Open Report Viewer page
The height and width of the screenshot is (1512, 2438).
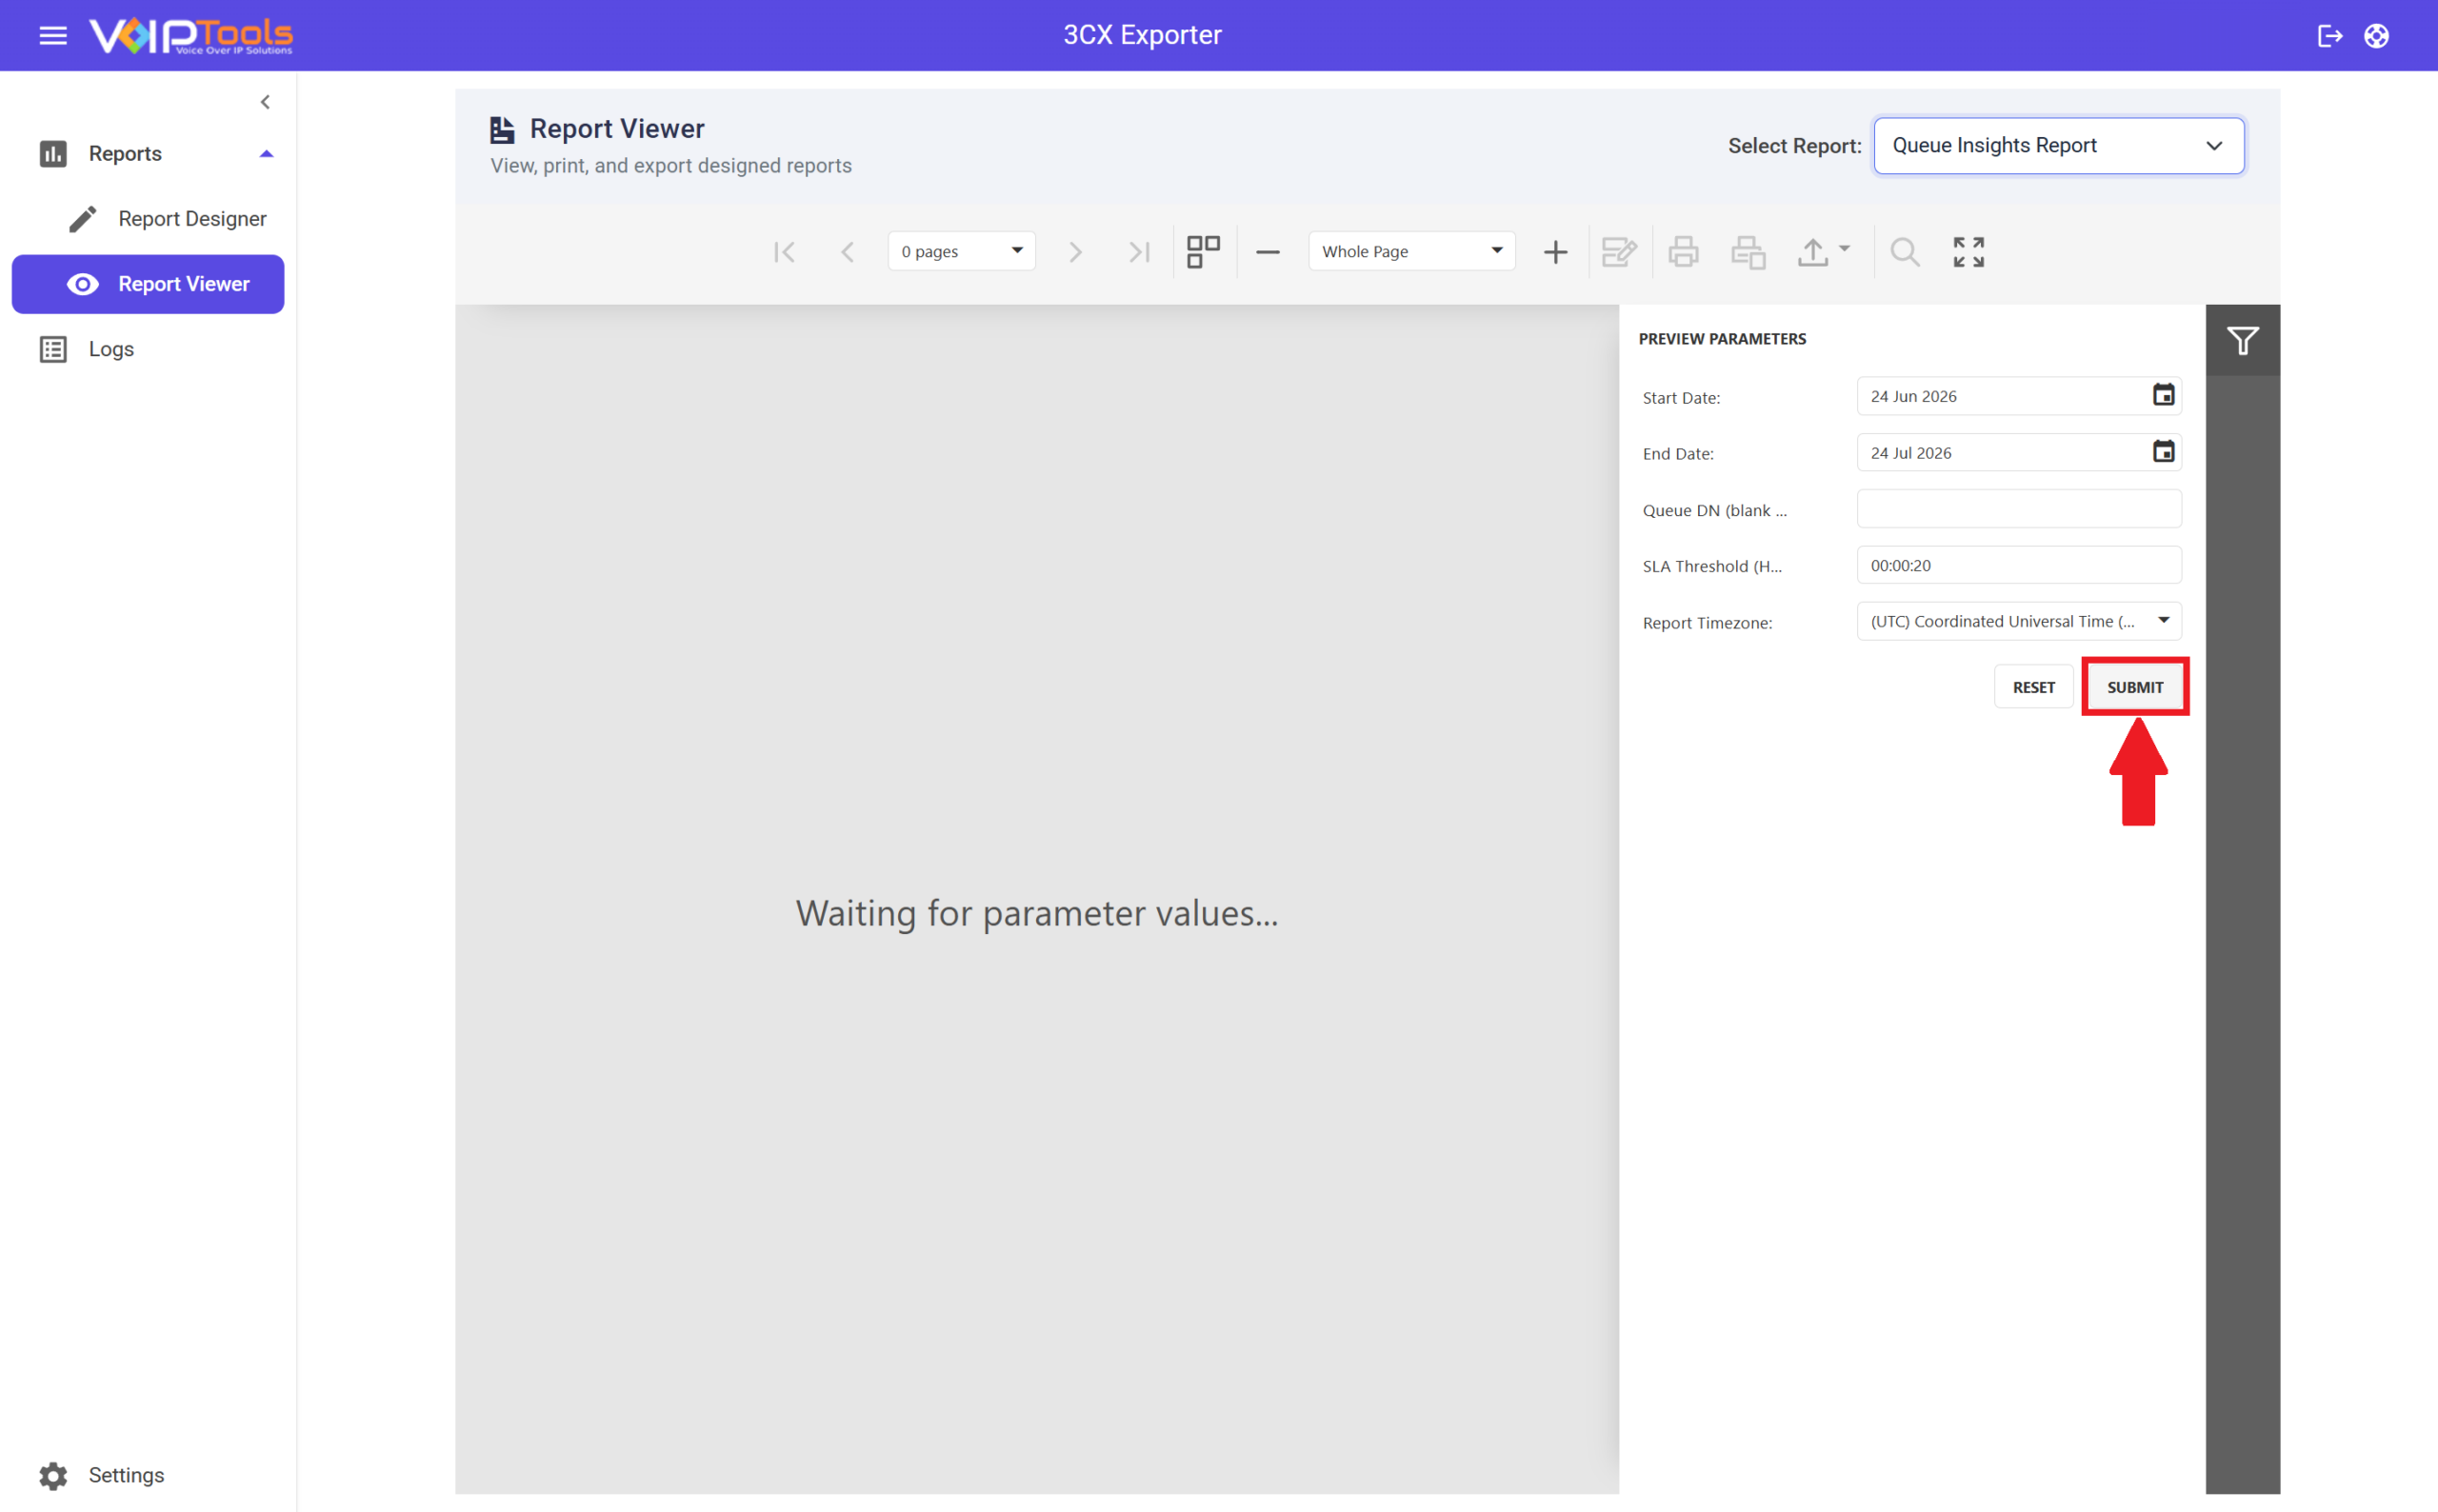point(148,284)
